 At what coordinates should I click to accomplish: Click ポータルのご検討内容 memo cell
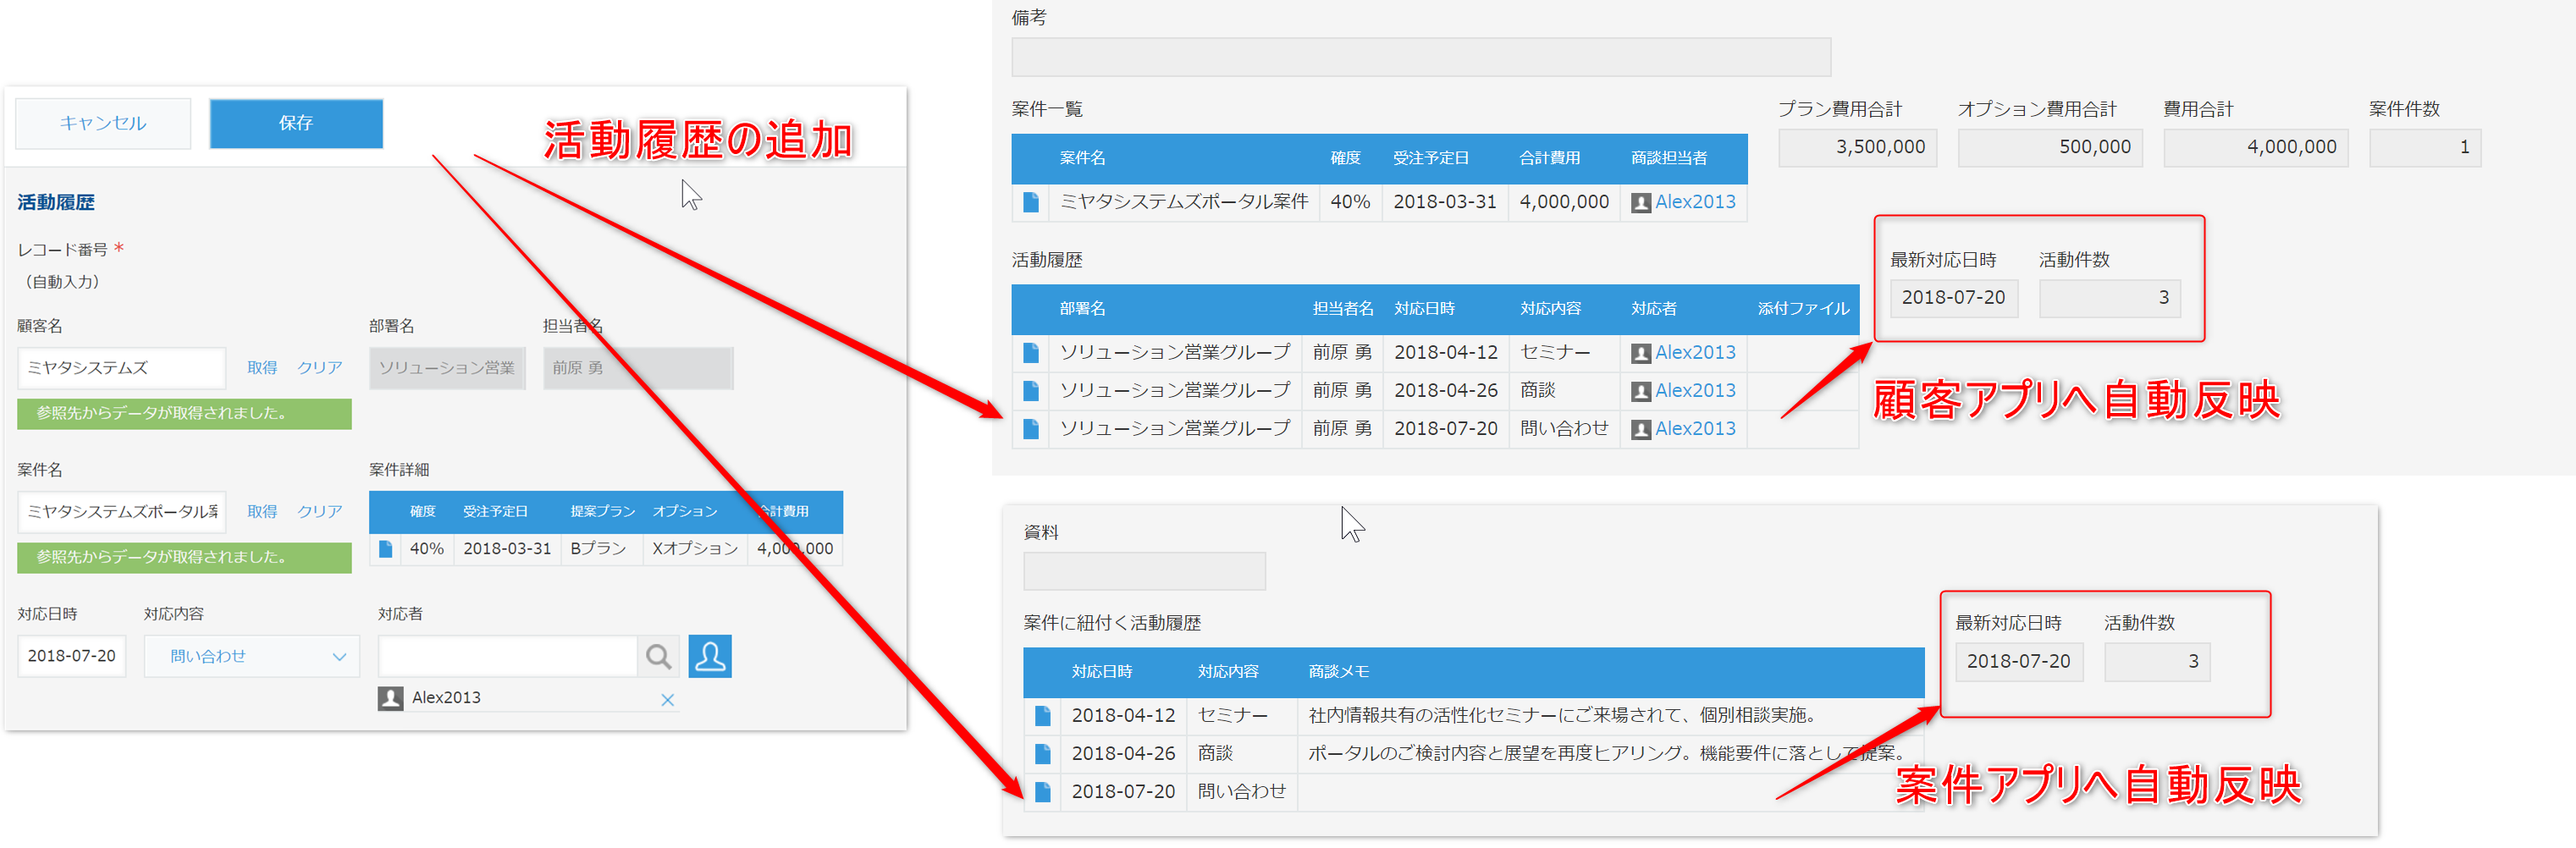tap(1610, 754)
